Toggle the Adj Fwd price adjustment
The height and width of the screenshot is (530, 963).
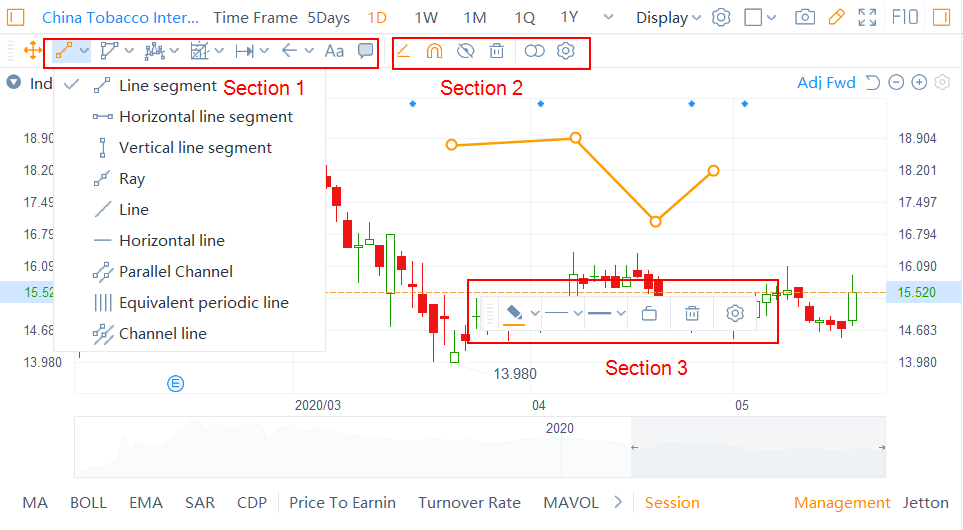pyautogui.click(x=826, y=82)
